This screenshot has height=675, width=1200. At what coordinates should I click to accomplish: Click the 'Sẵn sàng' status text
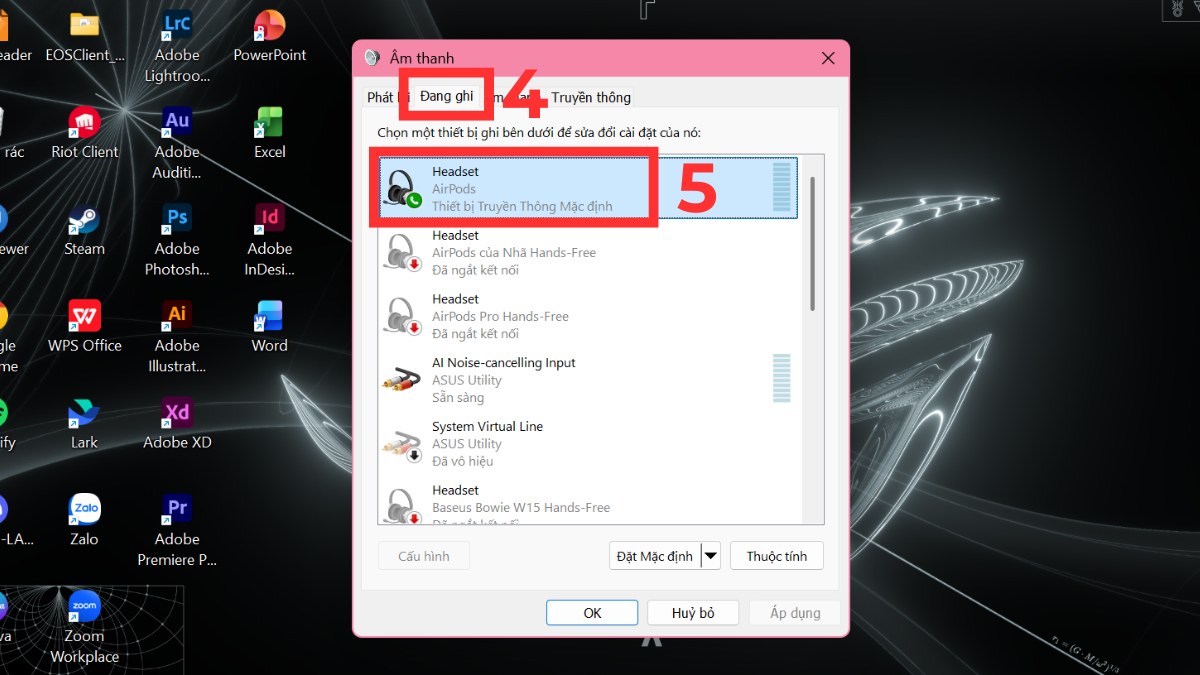[x=458, y=398]
